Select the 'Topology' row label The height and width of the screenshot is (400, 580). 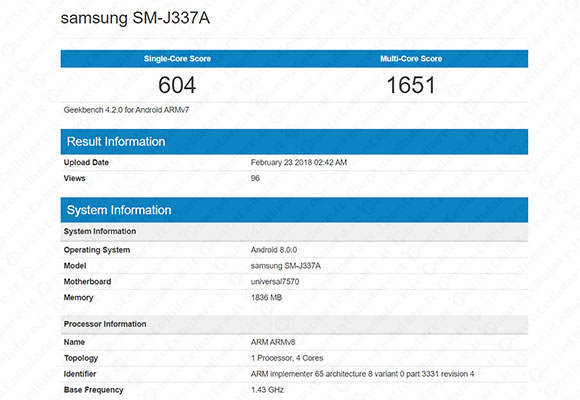(x=81, y=358)
